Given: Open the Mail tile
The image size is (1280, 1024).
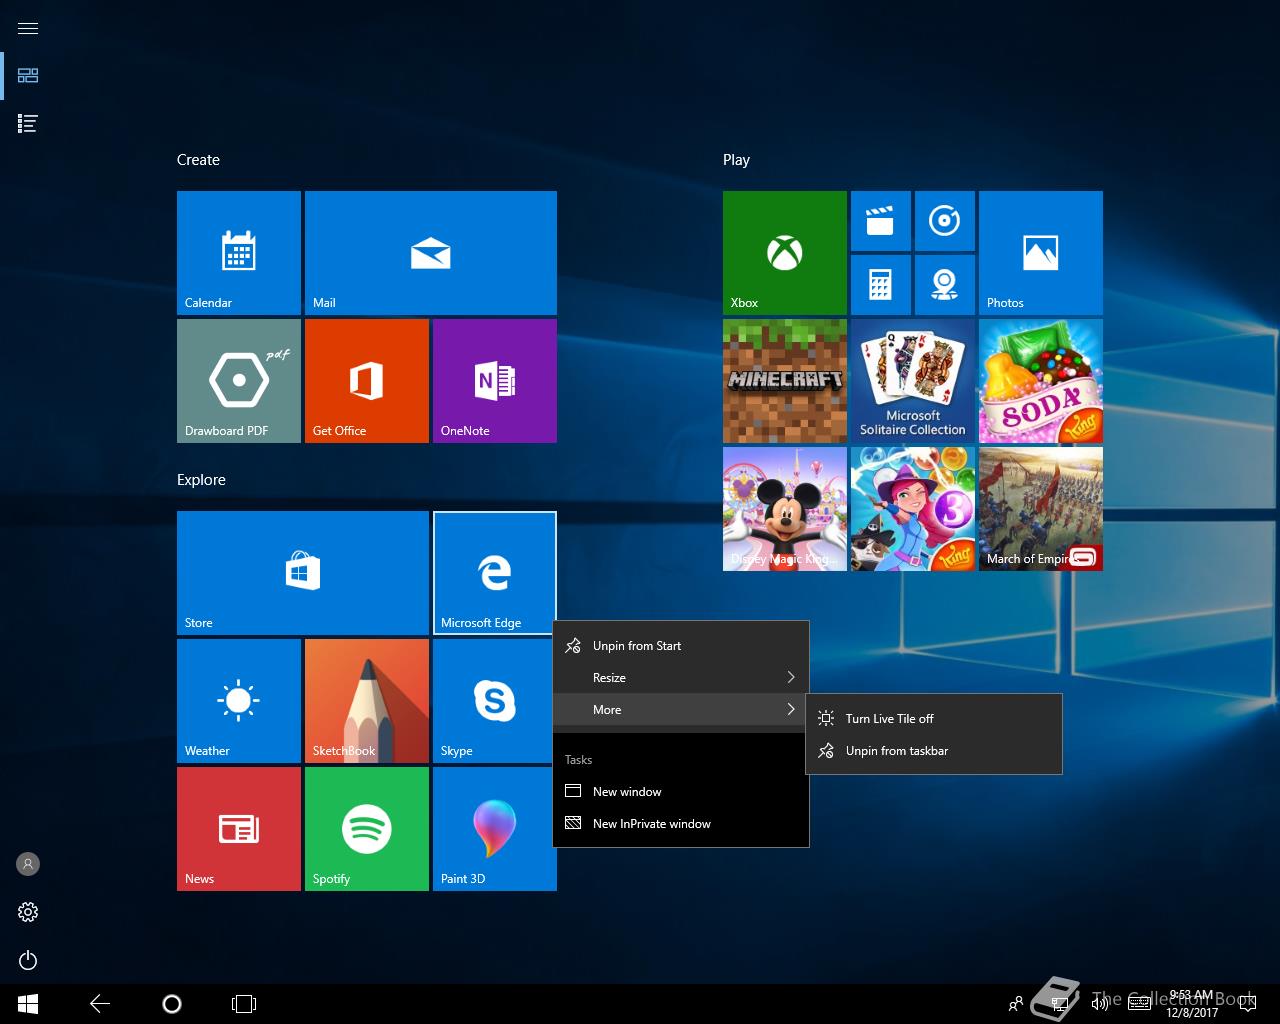Looking at the screenshot, I should [x=431, y=253].
